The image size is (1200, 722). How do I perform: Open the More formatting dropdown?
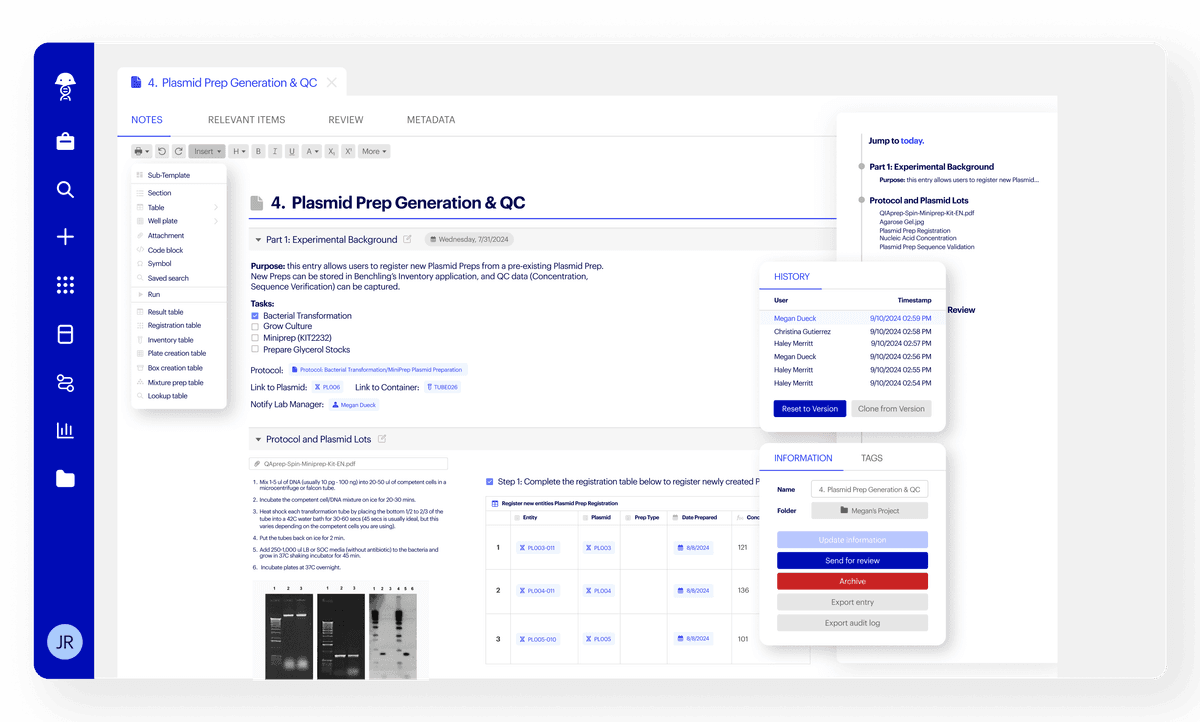click(374, 151)
